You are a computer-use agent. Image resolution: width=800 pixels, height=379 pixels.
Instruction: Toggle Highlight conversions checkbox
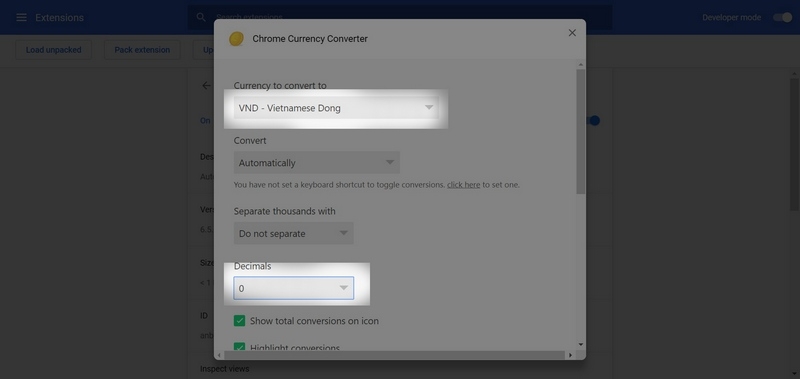[x=239, y=347]
